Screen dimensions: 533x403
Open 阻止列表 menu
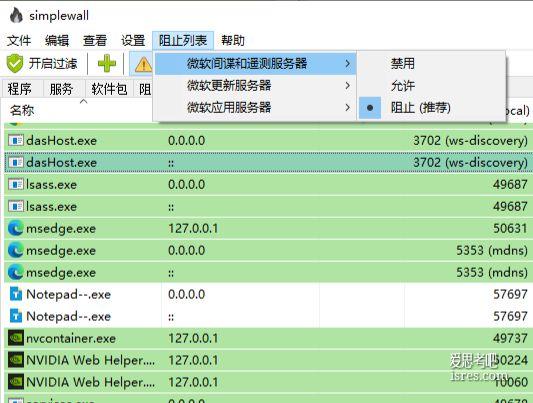coord(183,41)
